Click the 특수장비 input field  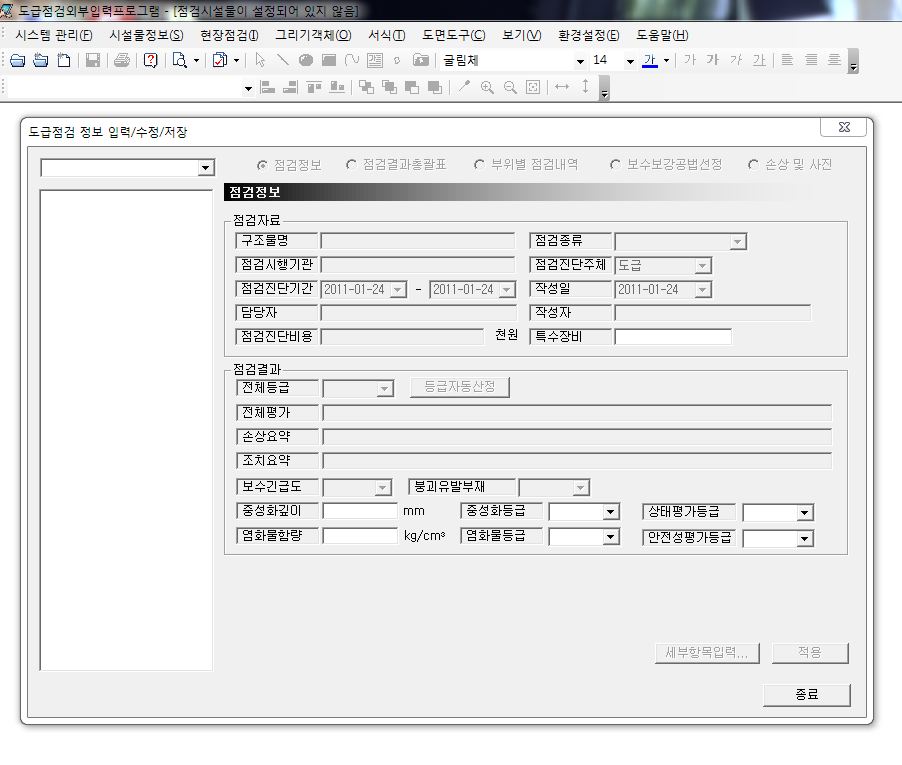(x=672, y=337)
